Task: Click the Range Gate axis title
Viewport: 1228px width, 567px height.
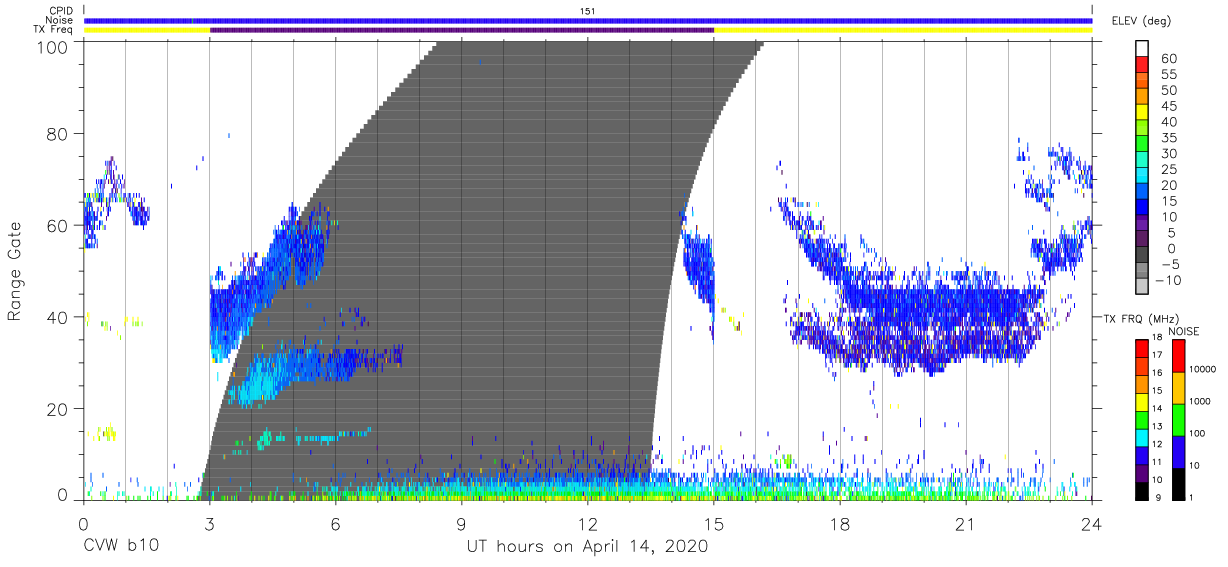Action: click(x=15, y=271)
